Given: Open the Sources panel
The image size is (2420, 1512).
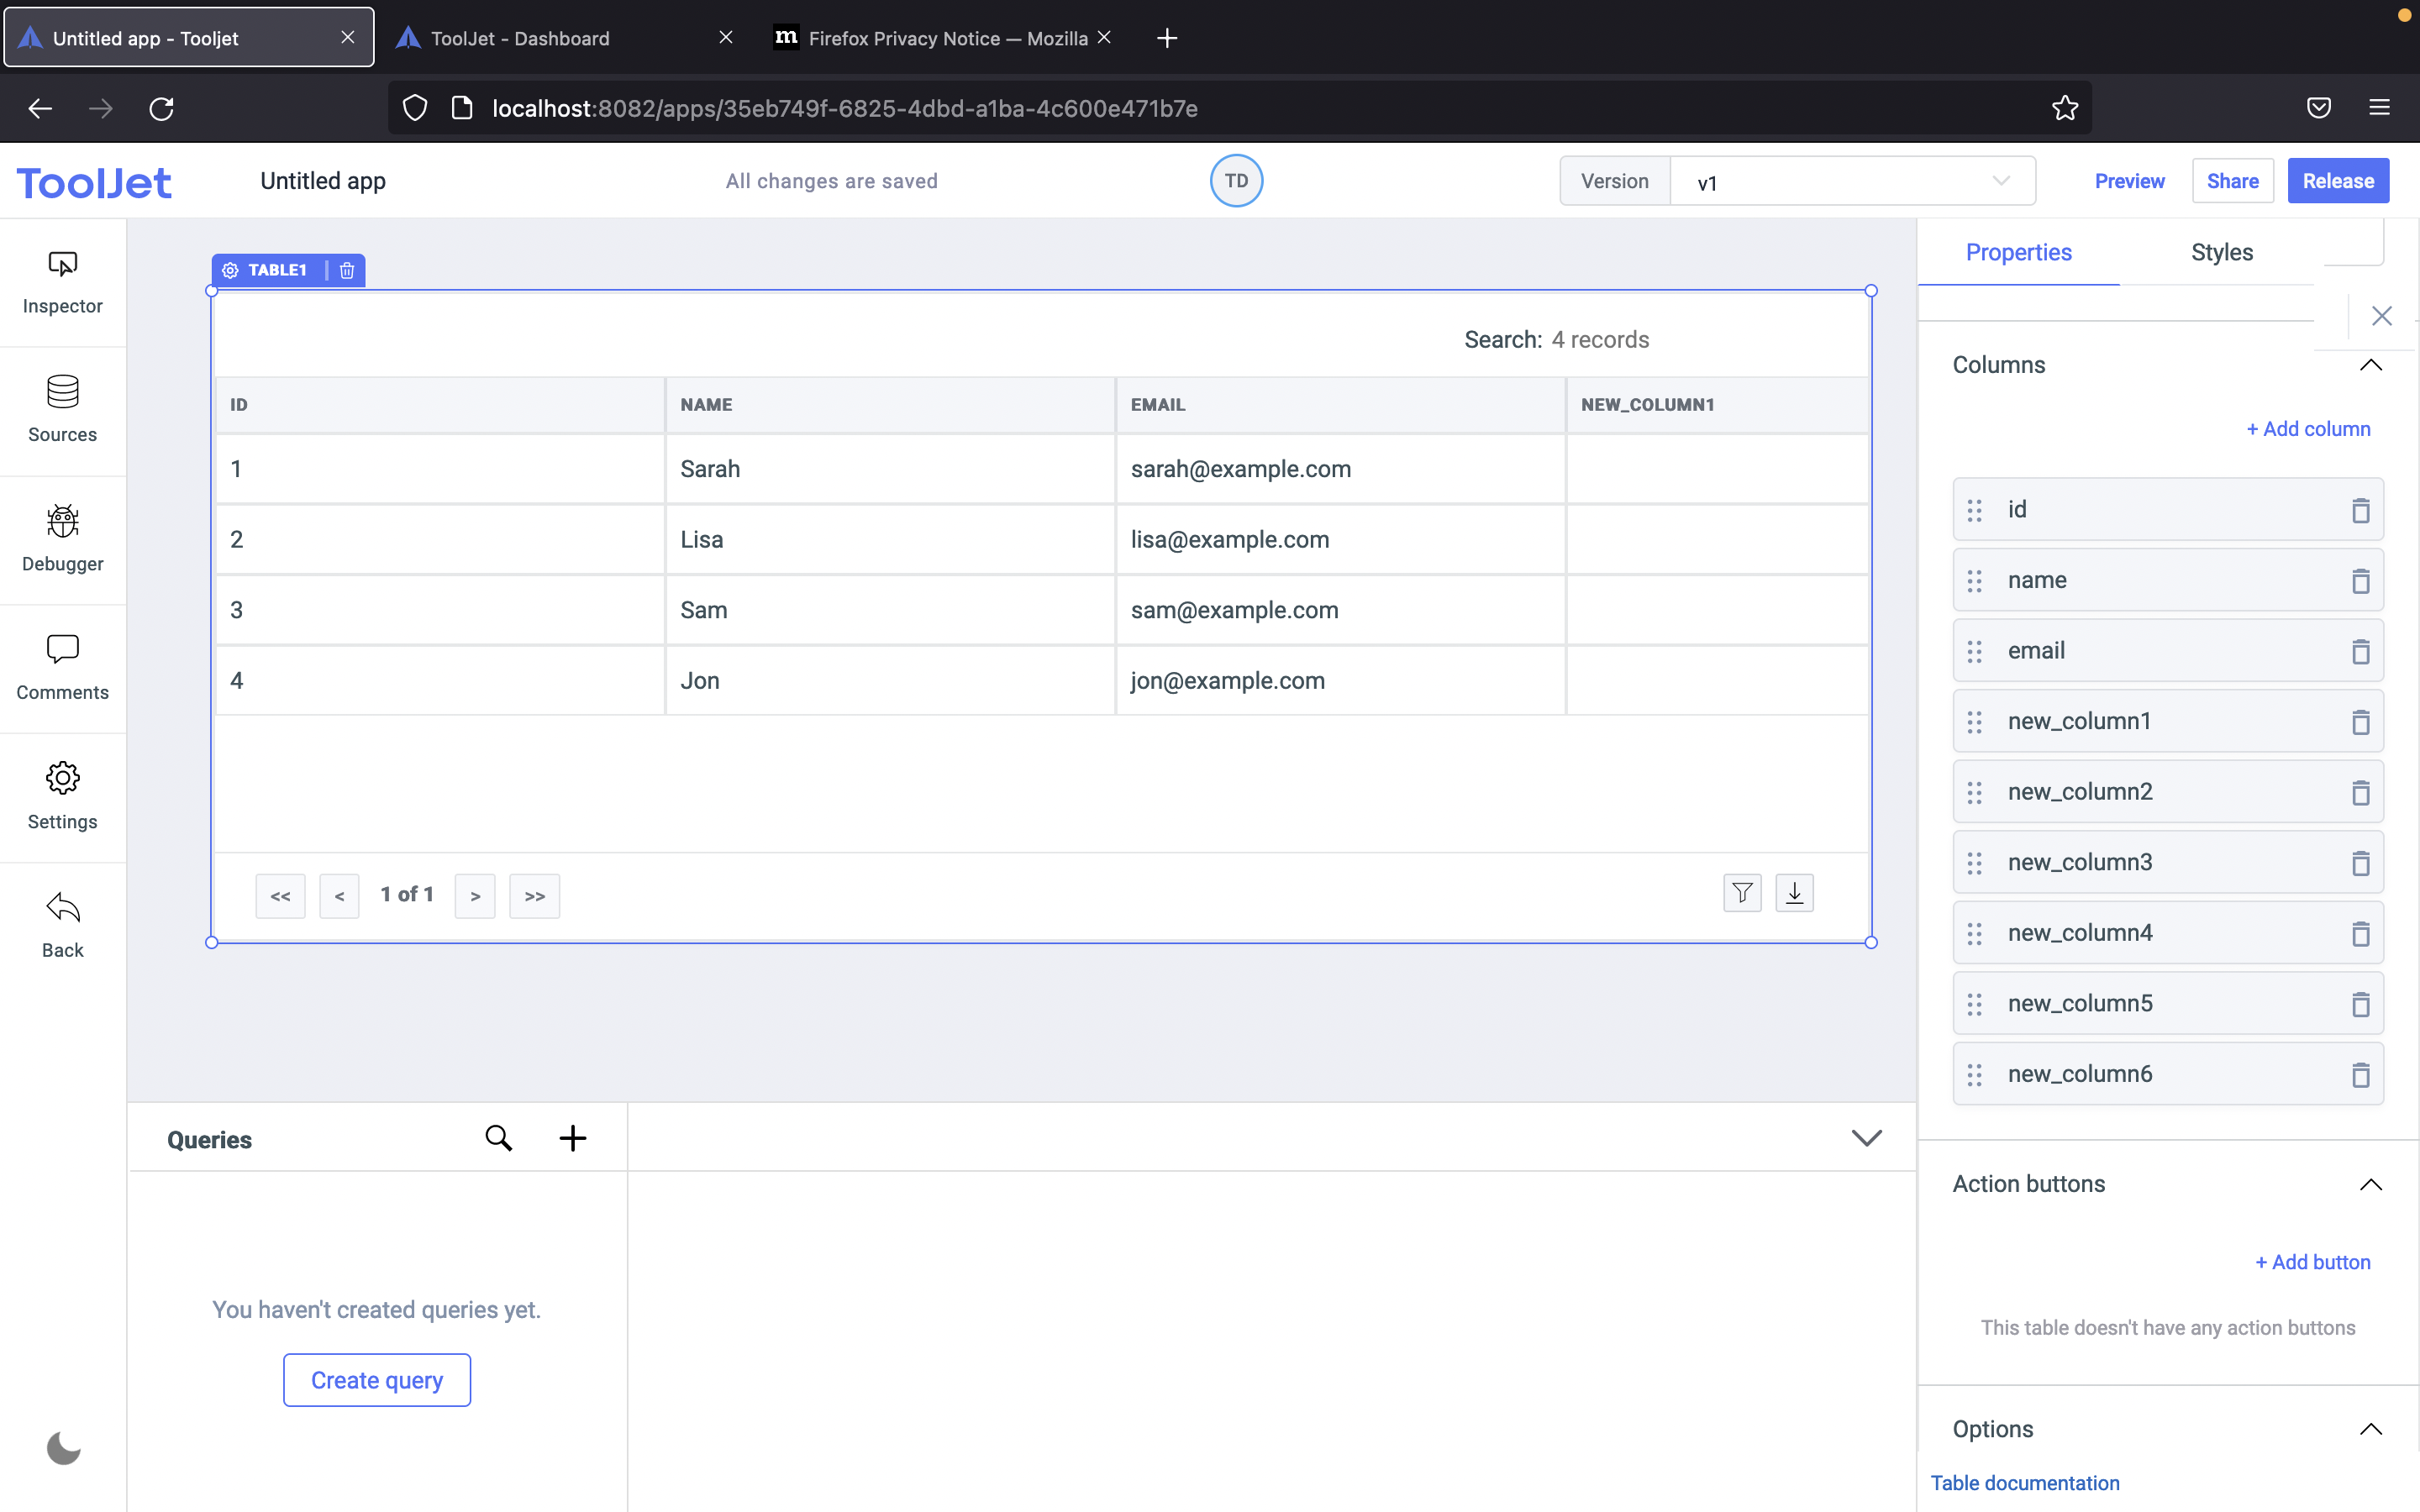Looking at the screenshot, I should click(x=62, y=410).
